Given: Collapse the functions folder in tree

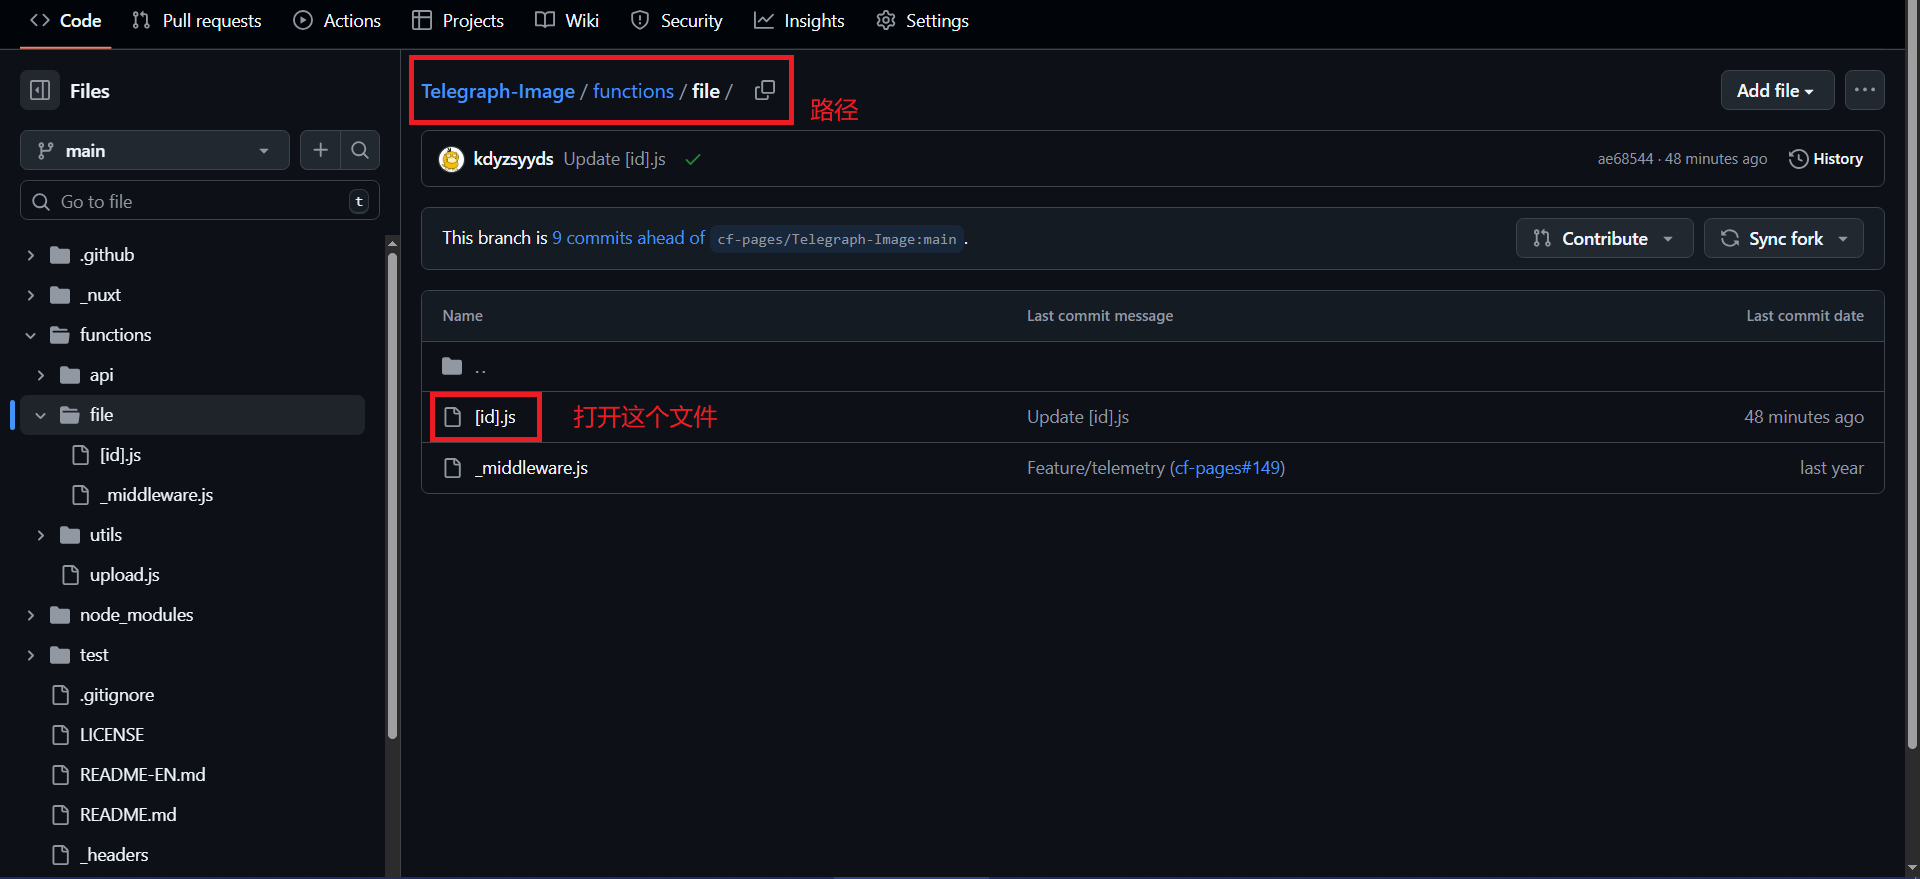Looking at the screenshot, I should point(31,335).
